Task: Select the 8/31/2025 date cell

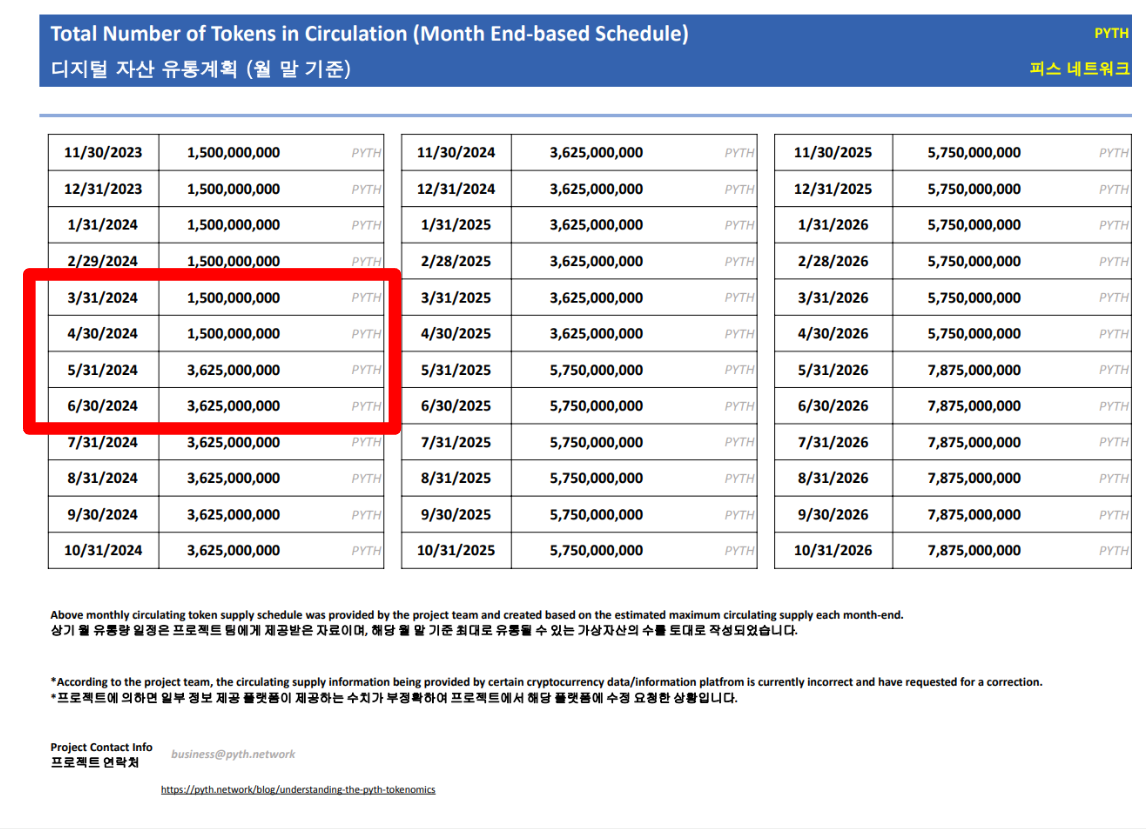Action: pyautogui.click(x=456, y=478)
